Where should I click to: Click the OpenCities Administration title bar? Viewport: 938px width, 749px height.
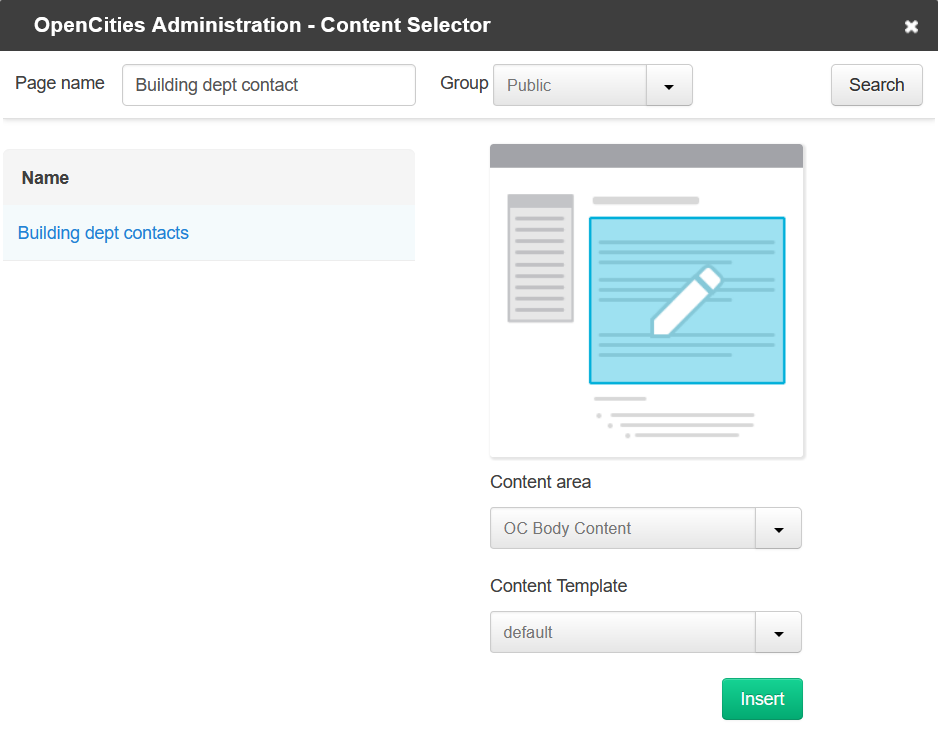260,25
